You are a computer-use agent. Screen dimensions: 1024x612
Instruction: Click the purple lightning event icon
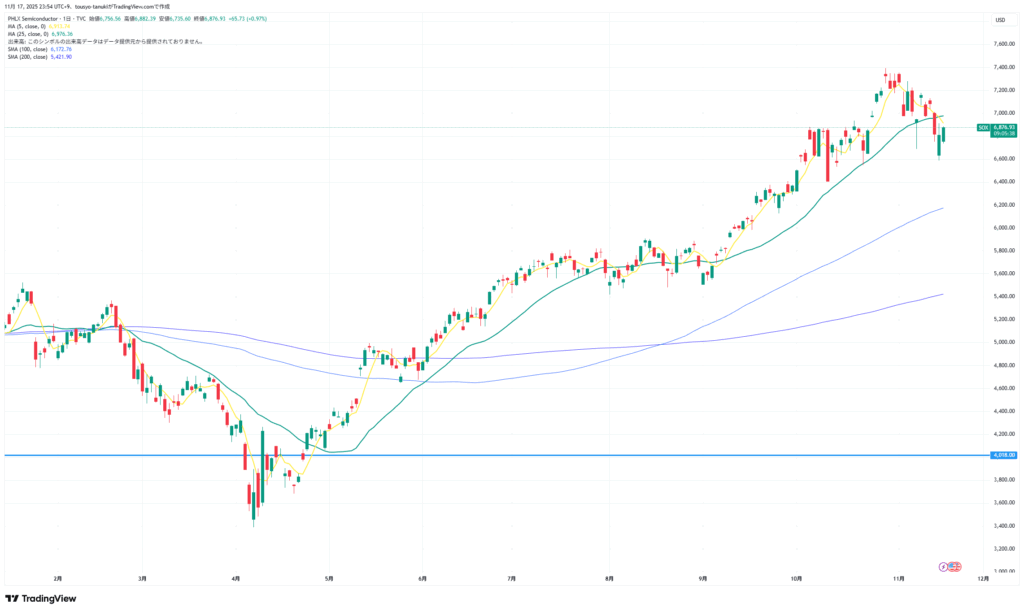(x=944, y=567)
